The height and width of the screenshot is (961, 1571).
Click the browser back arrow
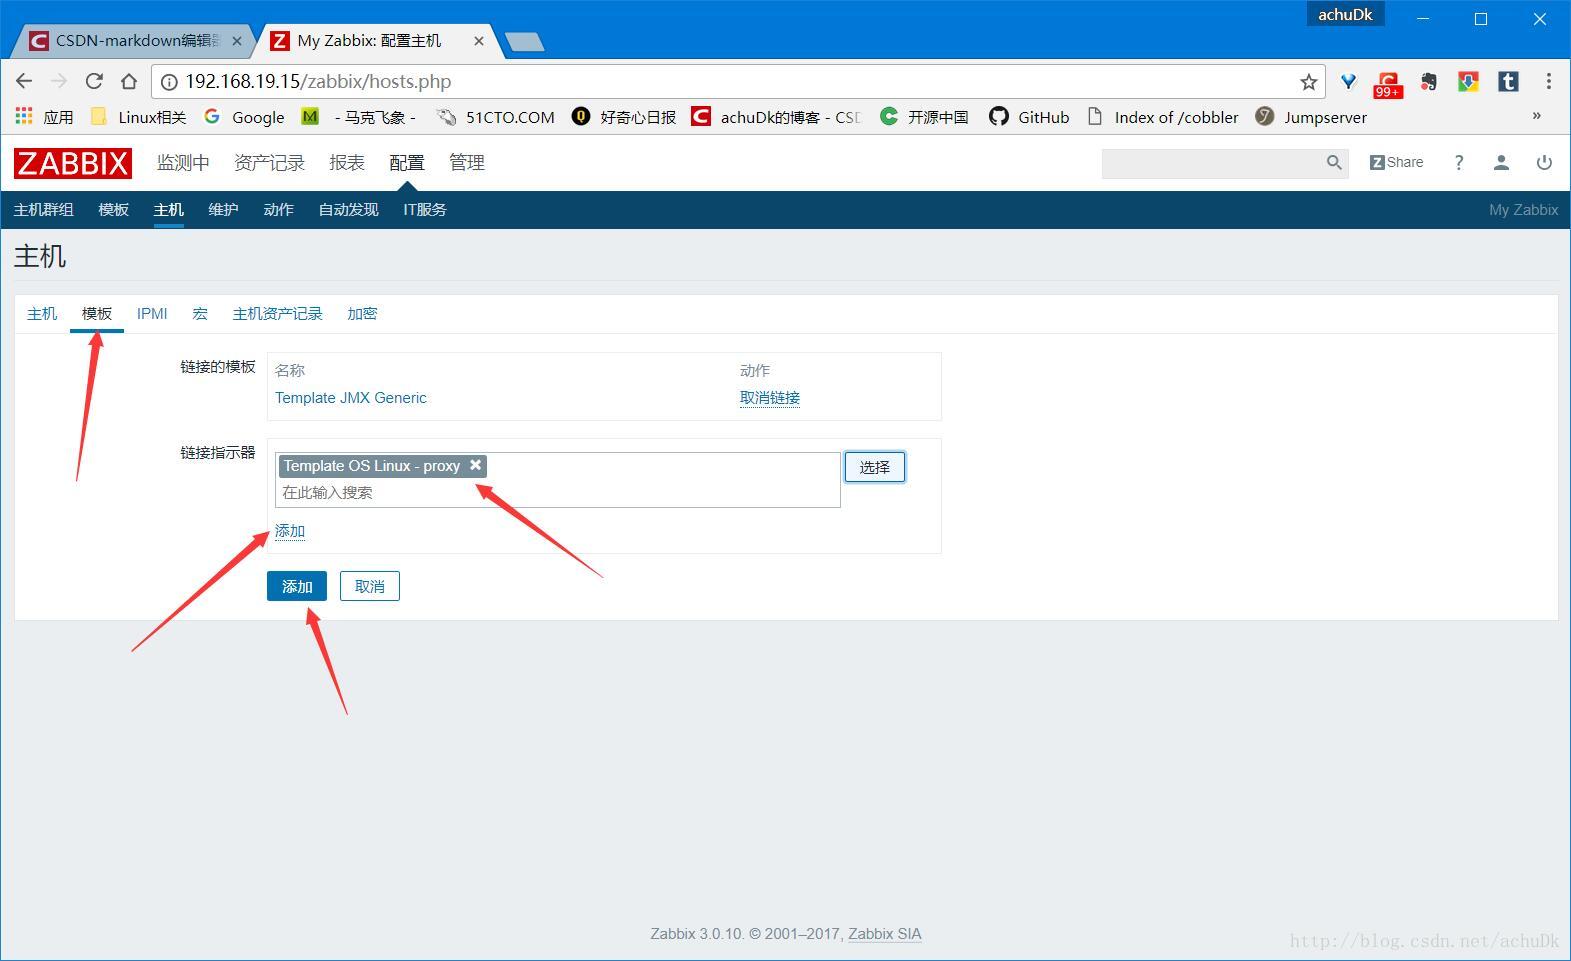pyautogui.click(x=24, y=81)
